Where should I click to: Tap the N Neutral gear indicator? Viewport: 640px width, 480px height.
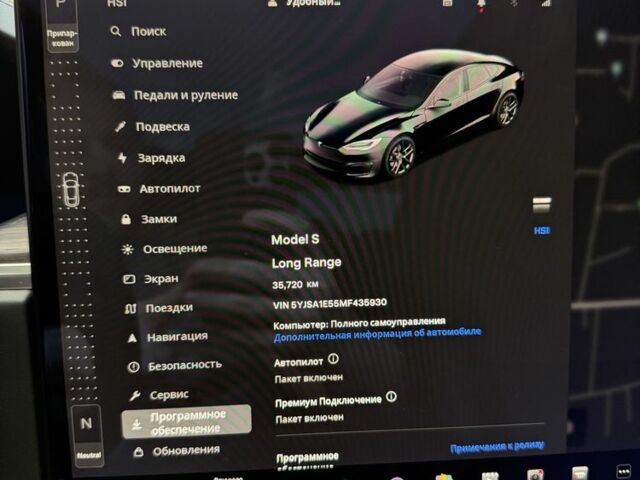coord(87,435)
